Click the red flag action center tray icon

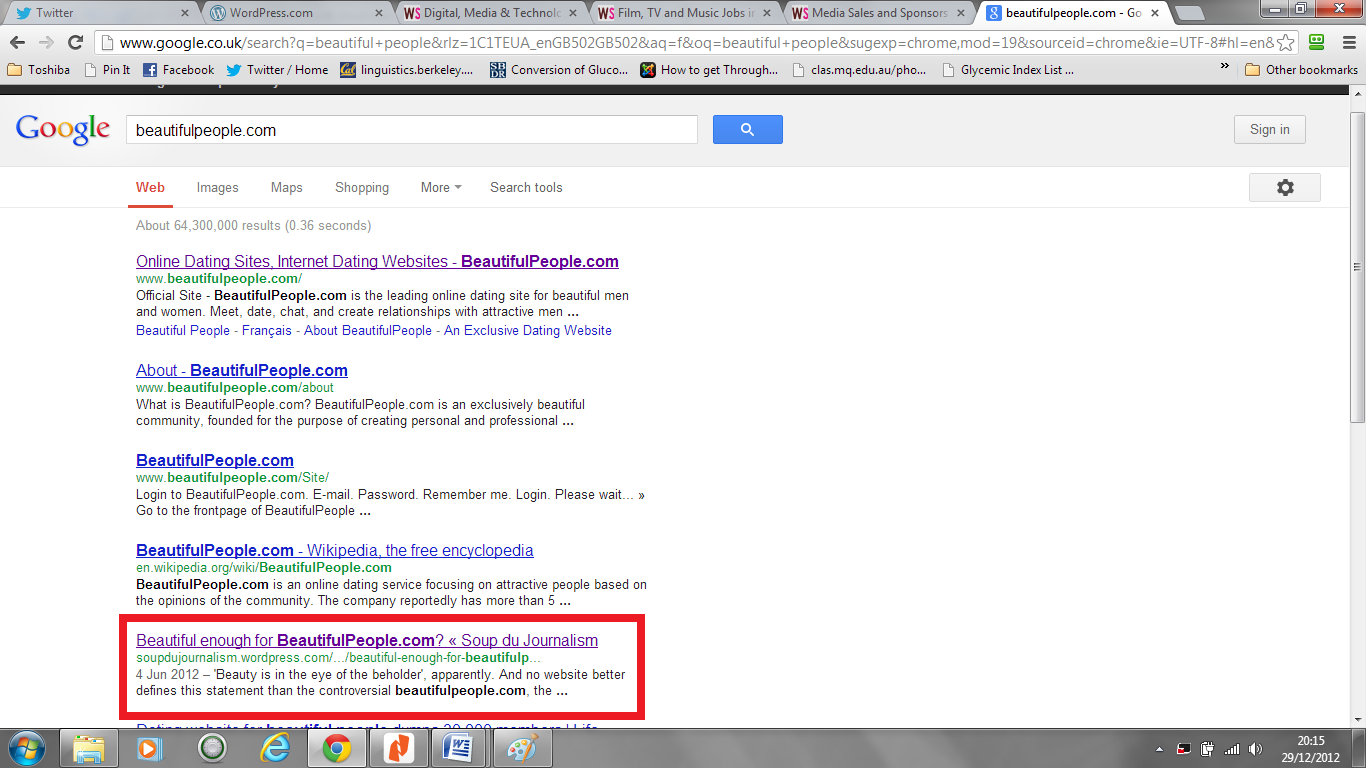(x=1184, y=749)
